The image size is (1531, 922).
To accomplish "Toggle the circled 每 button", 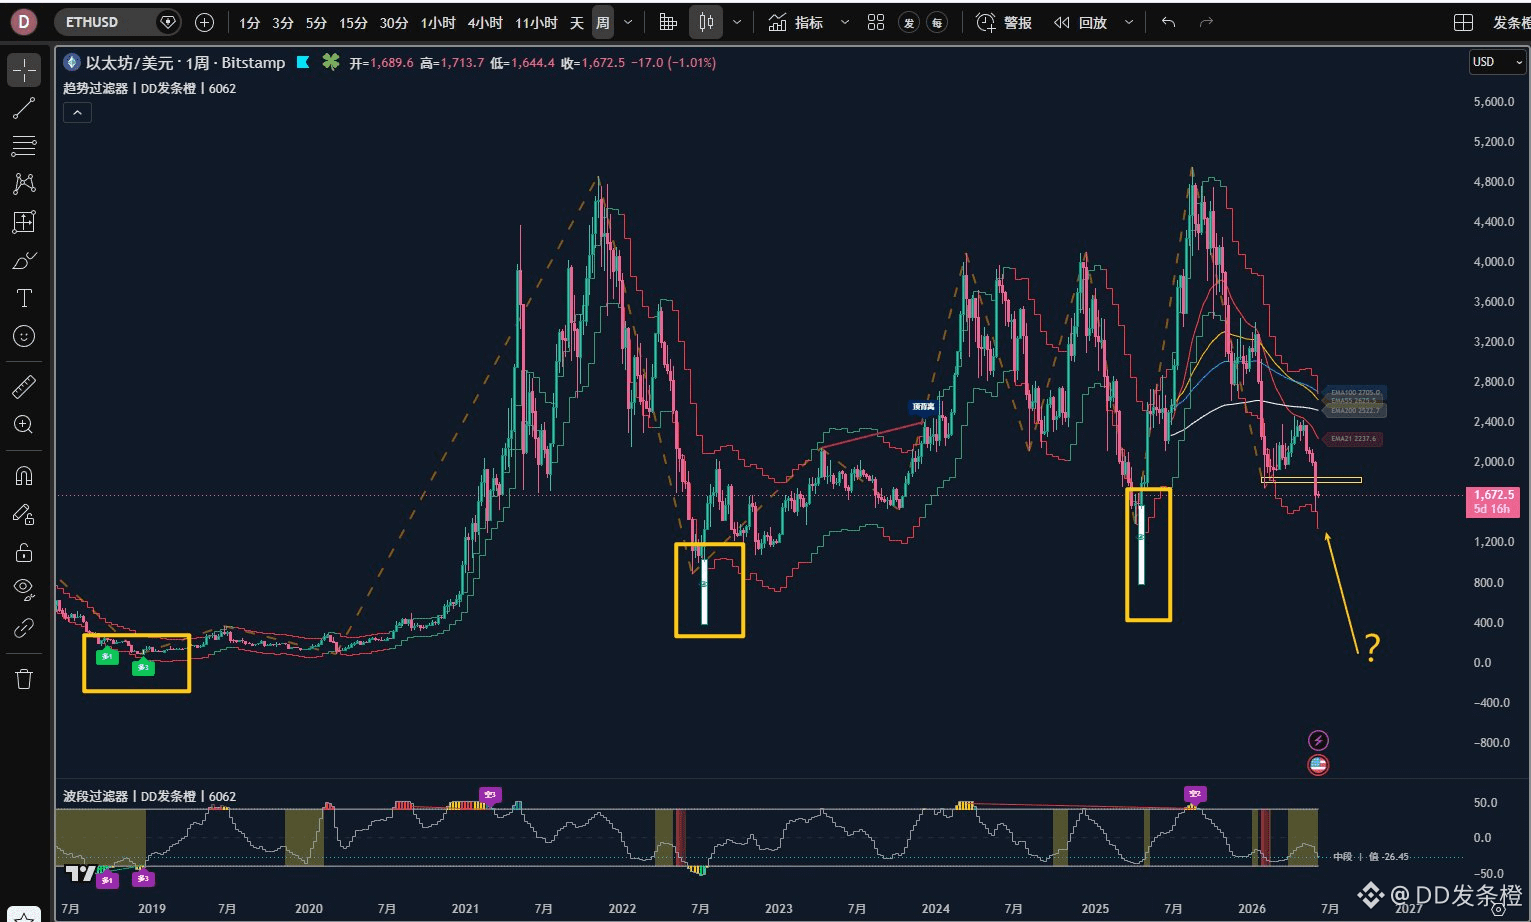I will (x=937, y=22).
